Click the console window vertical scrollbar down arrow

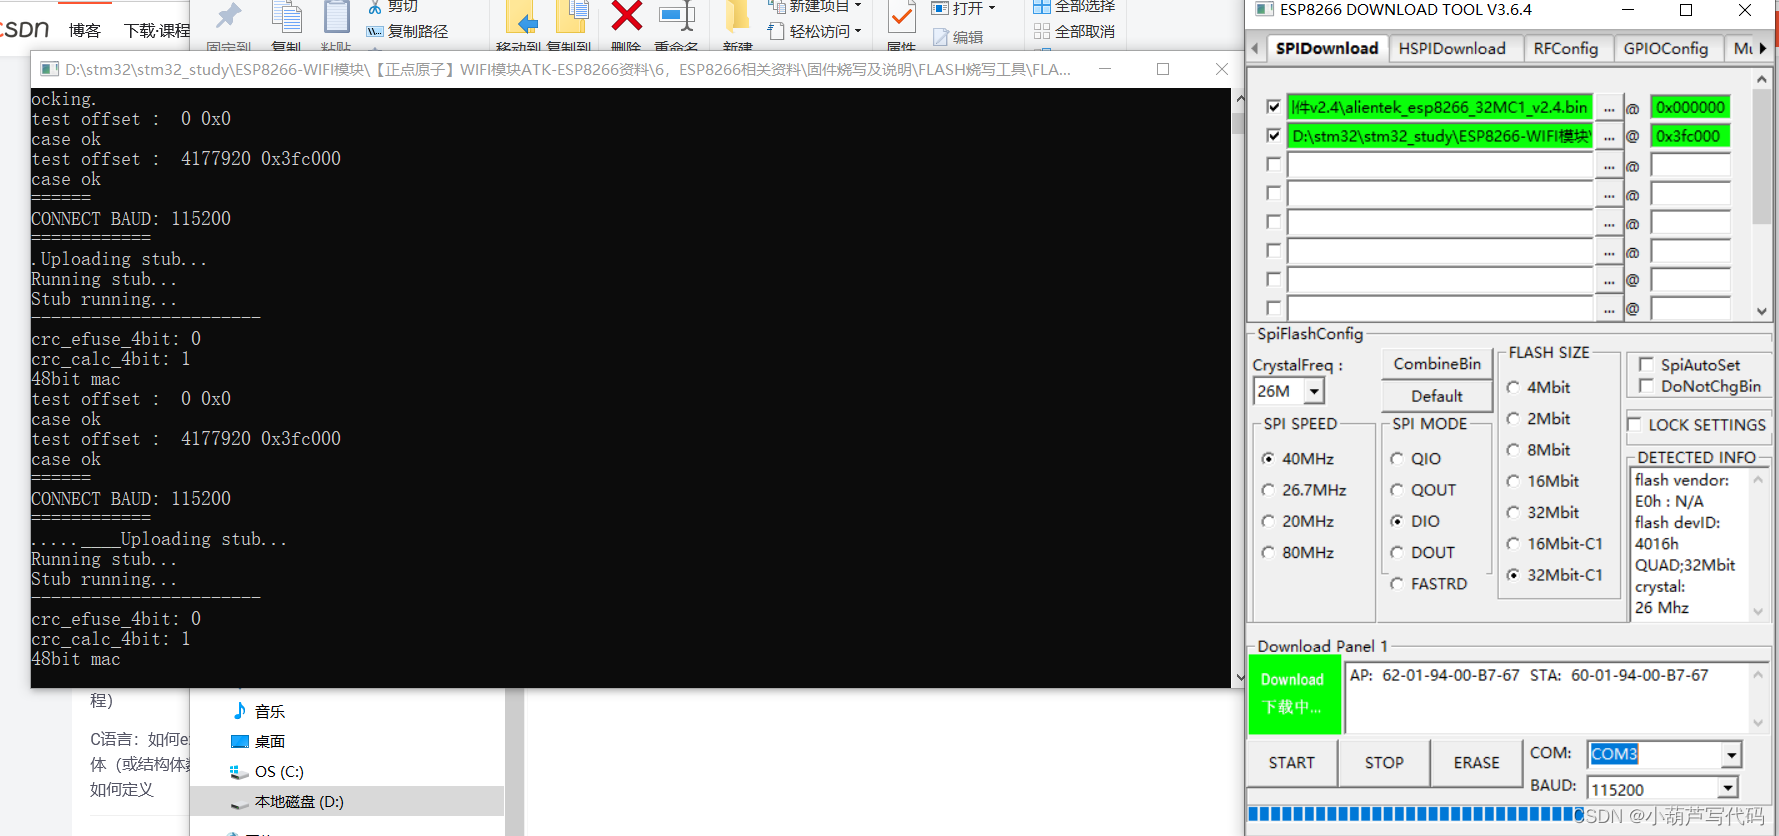(1240, 677)
